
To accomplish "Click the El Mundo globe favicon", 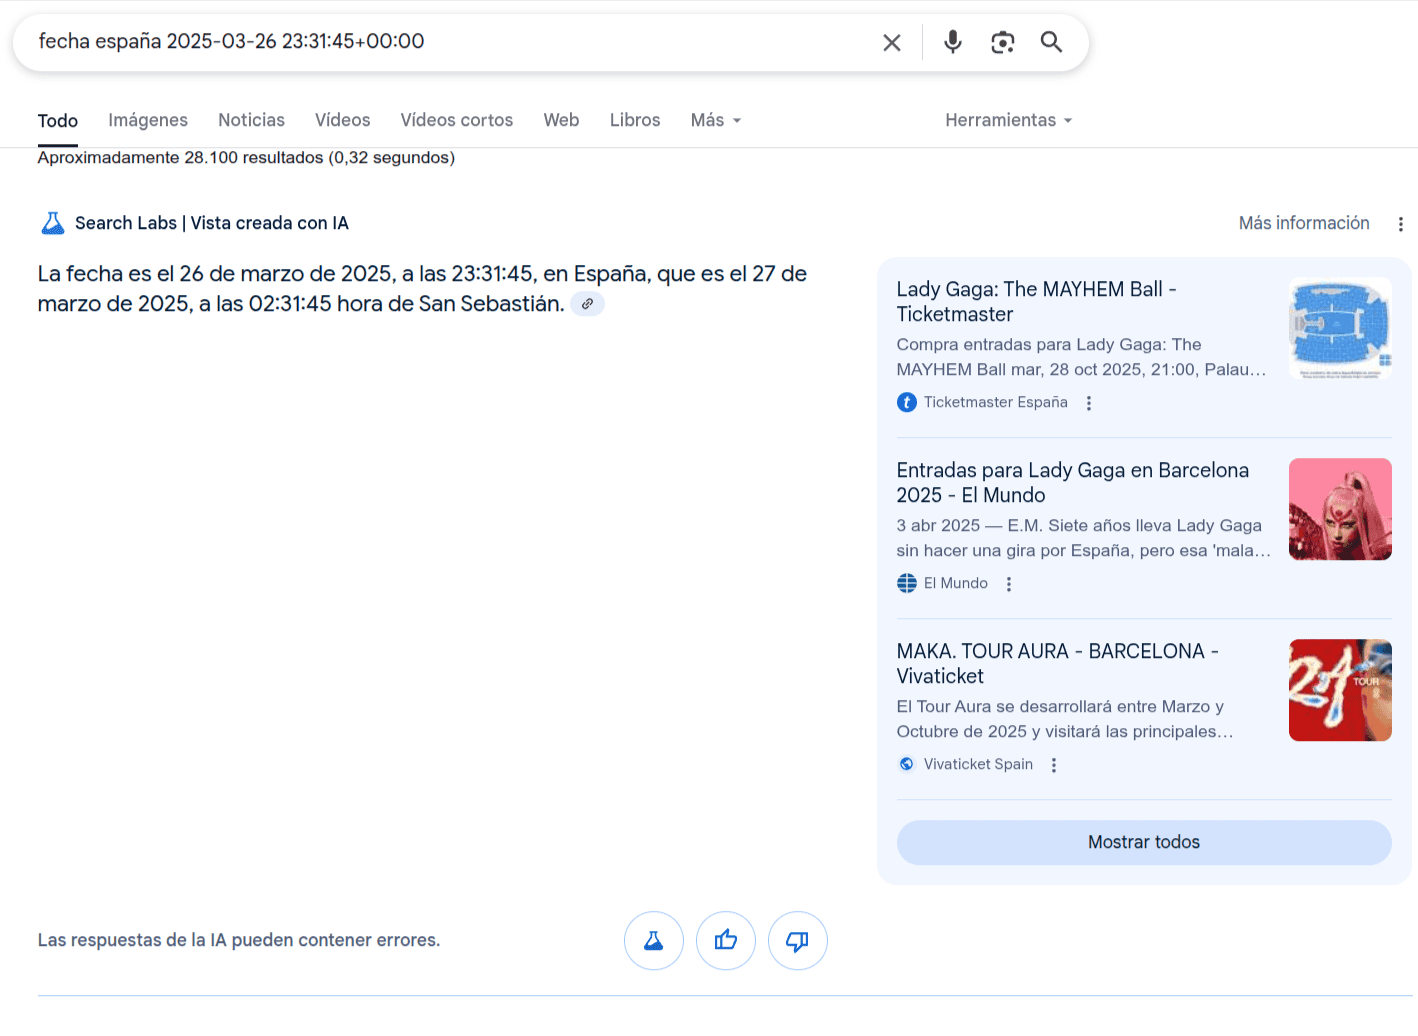I will (x=907, y=583).
